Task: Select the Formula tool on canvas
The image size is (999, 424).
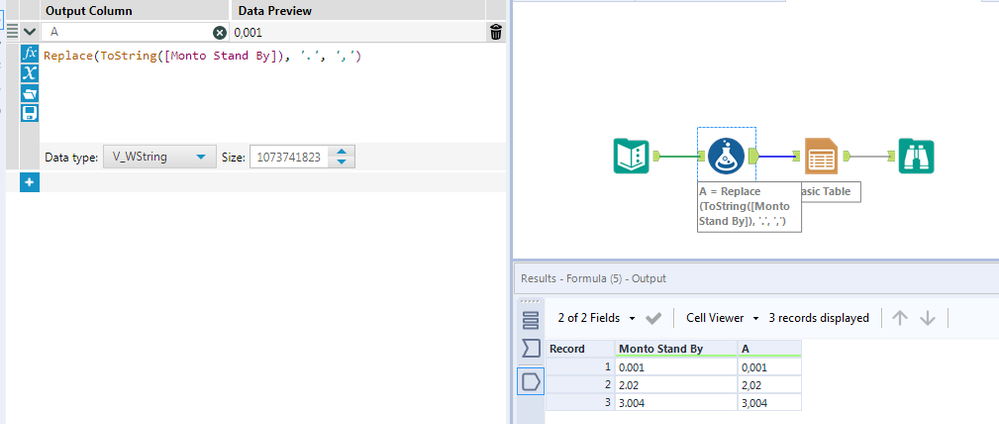Action: [x=726, y=156]
